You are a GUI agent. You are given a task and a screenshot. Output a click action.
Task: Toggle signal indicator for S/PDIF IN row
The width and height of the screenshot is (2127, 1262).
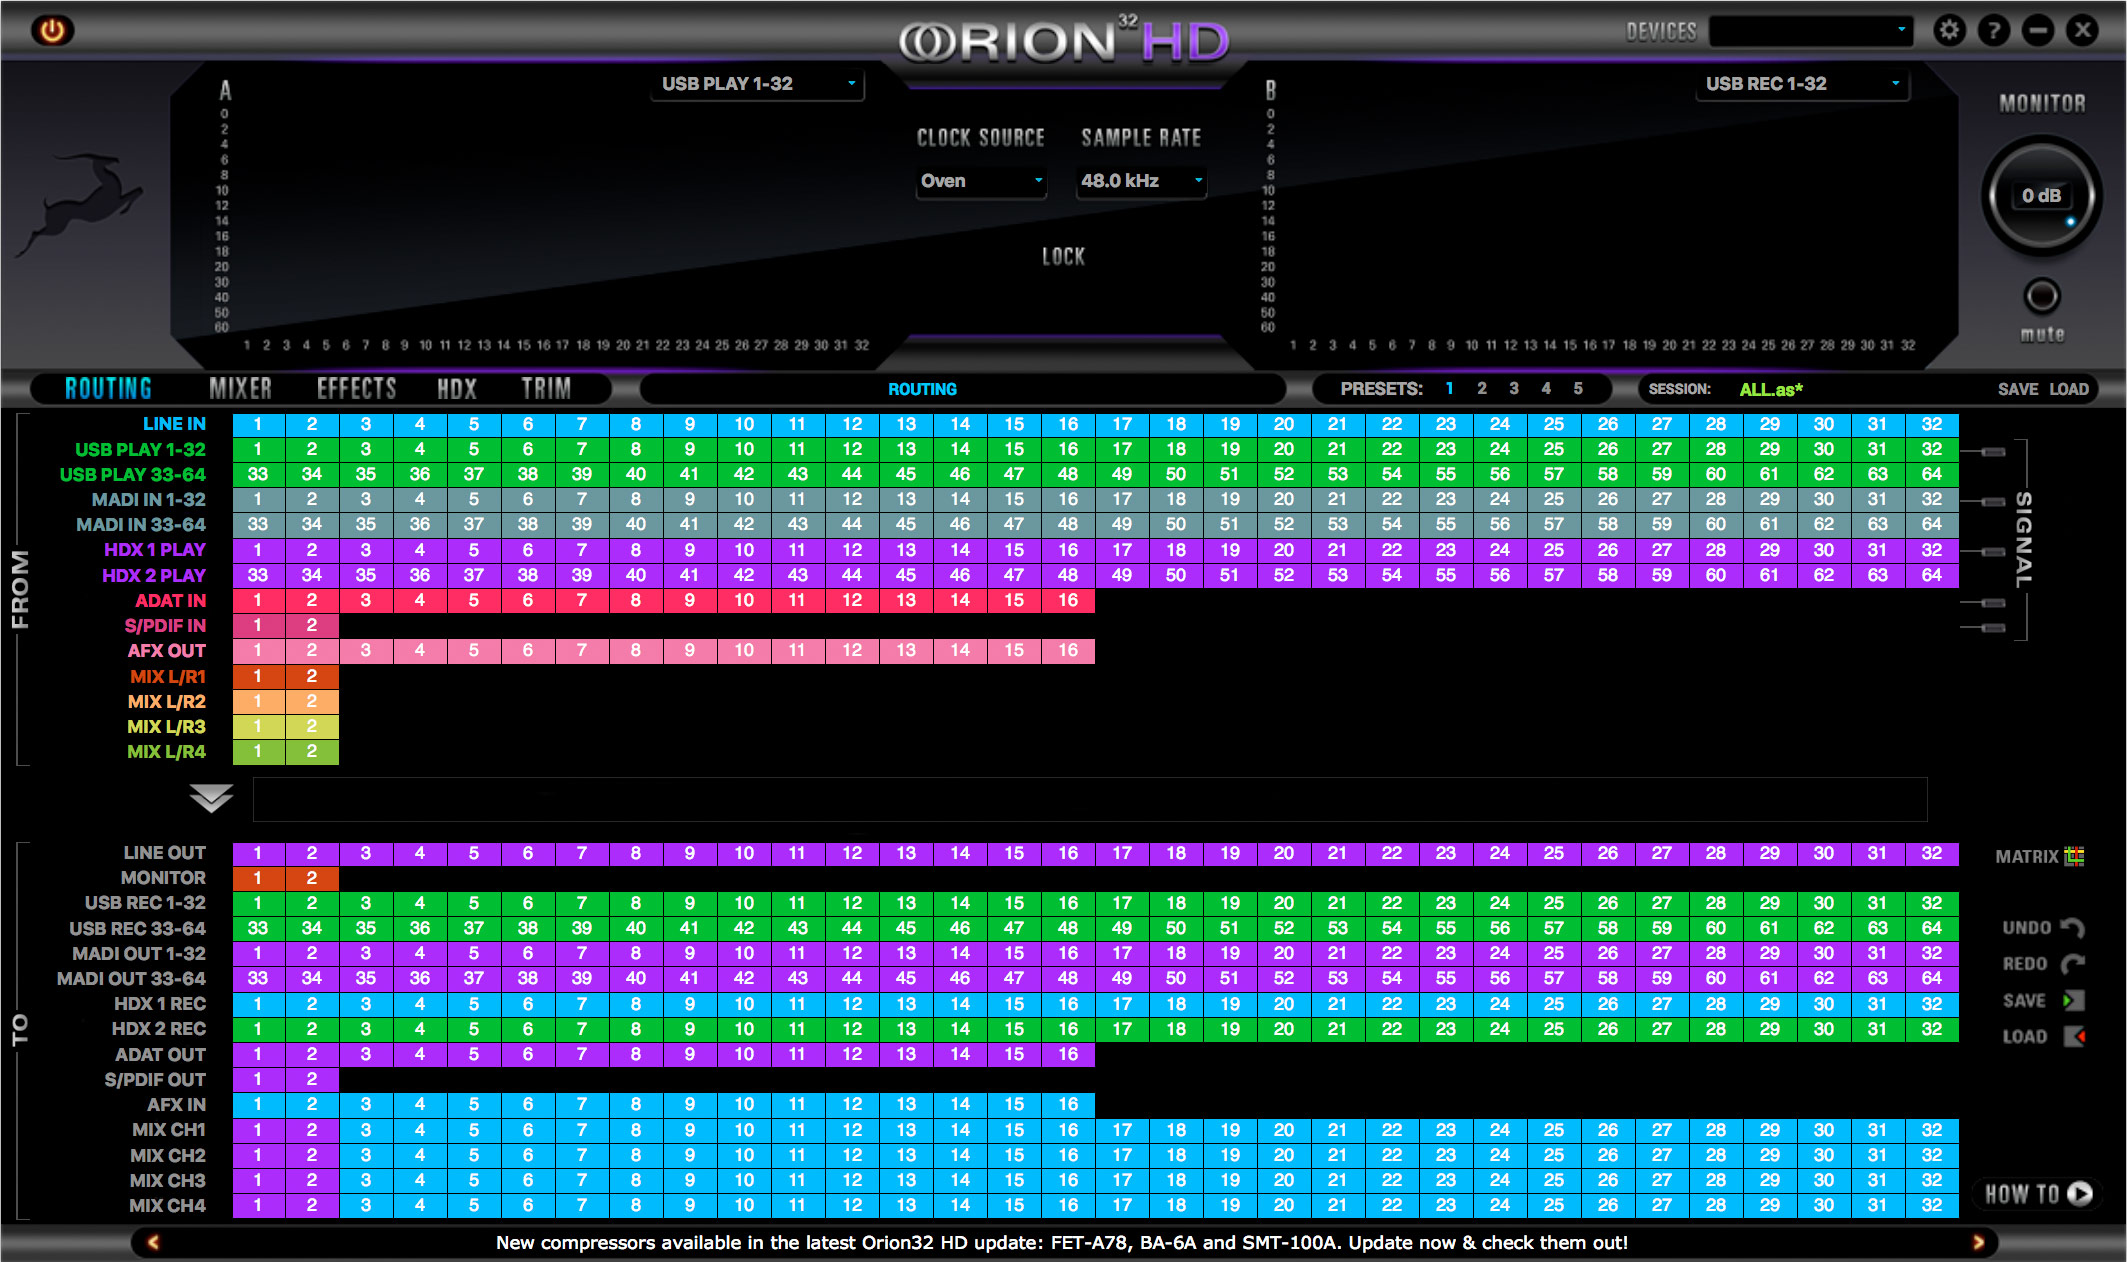[1993, 628]
